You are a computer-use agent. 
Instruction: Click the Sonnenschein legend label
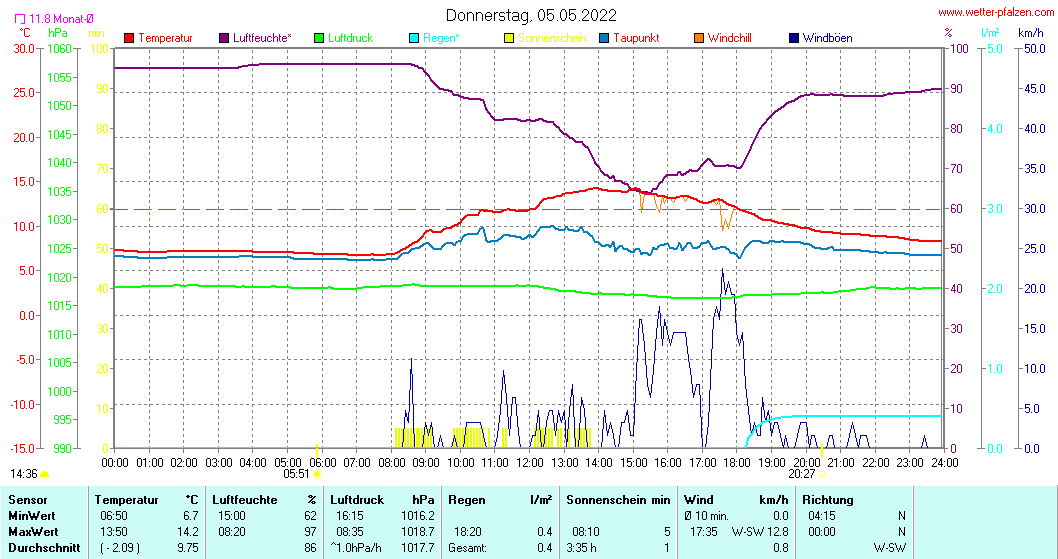[x=552, y=38]
